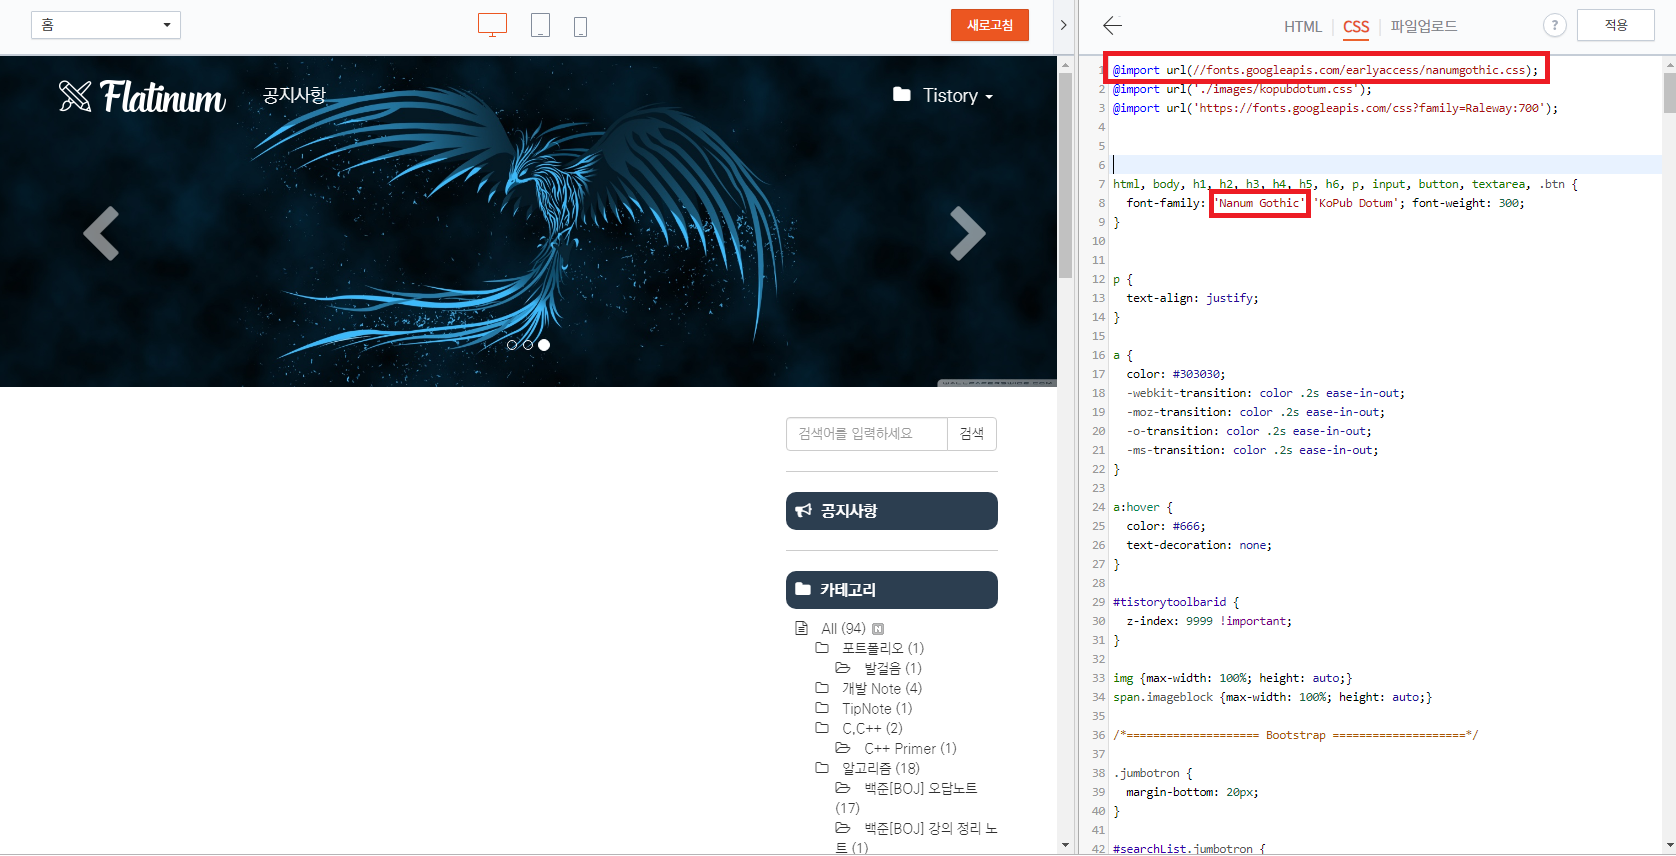The image size is (1676, 856).
Task: Switch to tablet preview icon
Action: 540,25
